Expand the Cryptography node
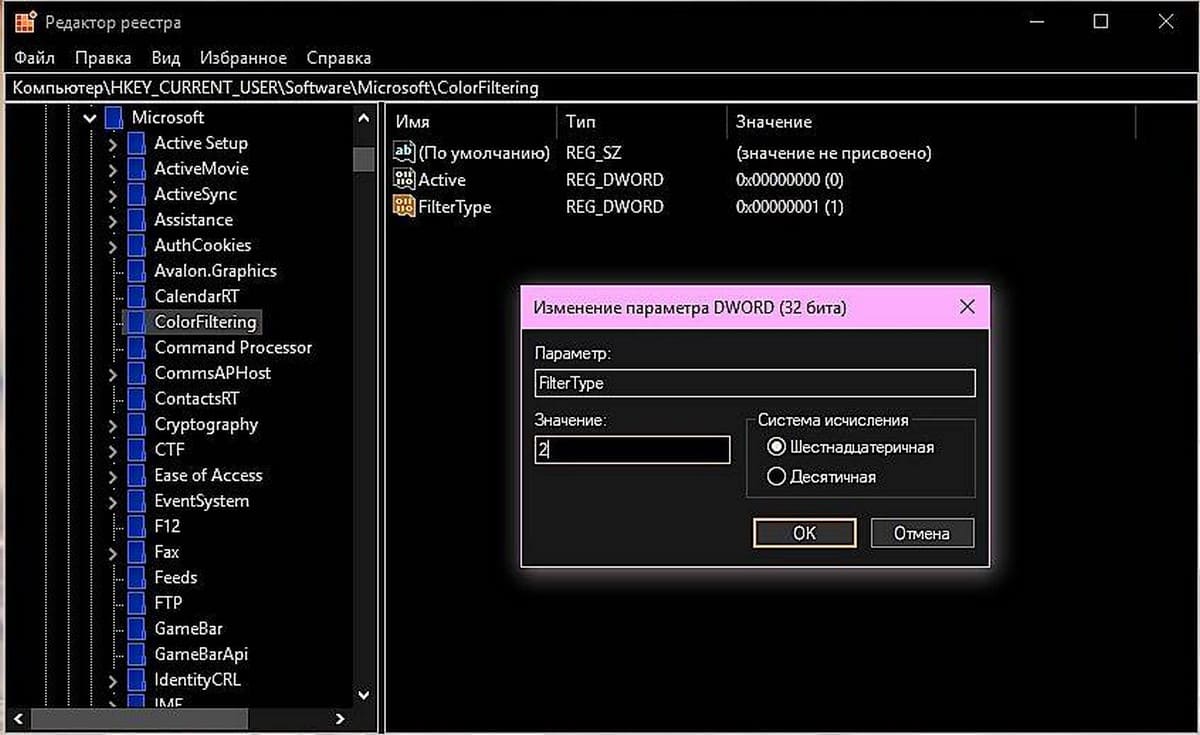The width and height of the screenshot is (1200, 735). [113, 425]
